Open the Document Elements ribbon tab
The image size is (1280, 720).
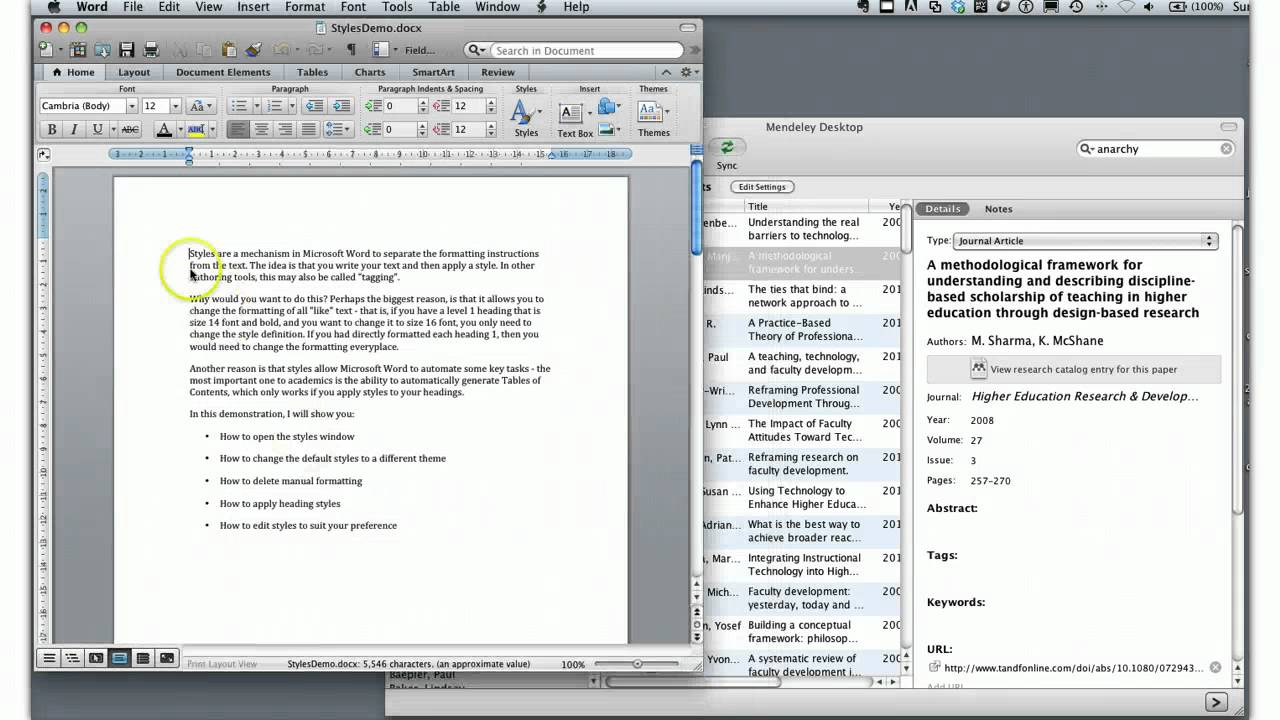[x=223, y=72]
